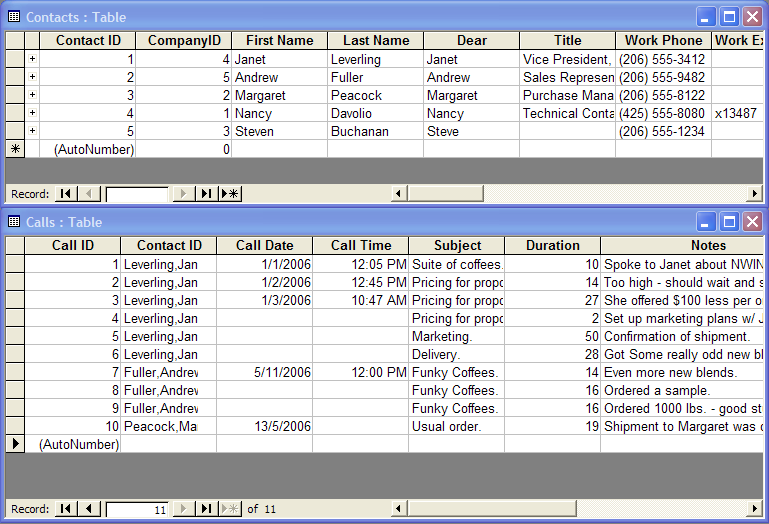Go to first record in Contacts navigator
Screen dimensions: 769x524
point(66,194)
